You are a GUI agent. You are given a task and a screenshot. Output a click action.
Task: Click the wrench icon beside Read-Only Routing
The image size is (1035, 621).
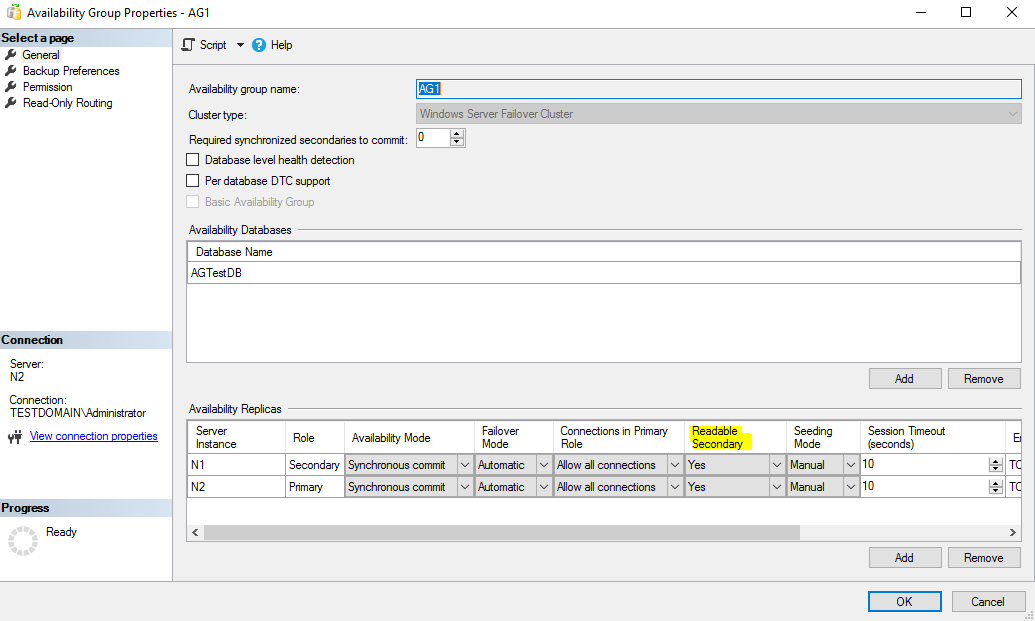(11, 102)
